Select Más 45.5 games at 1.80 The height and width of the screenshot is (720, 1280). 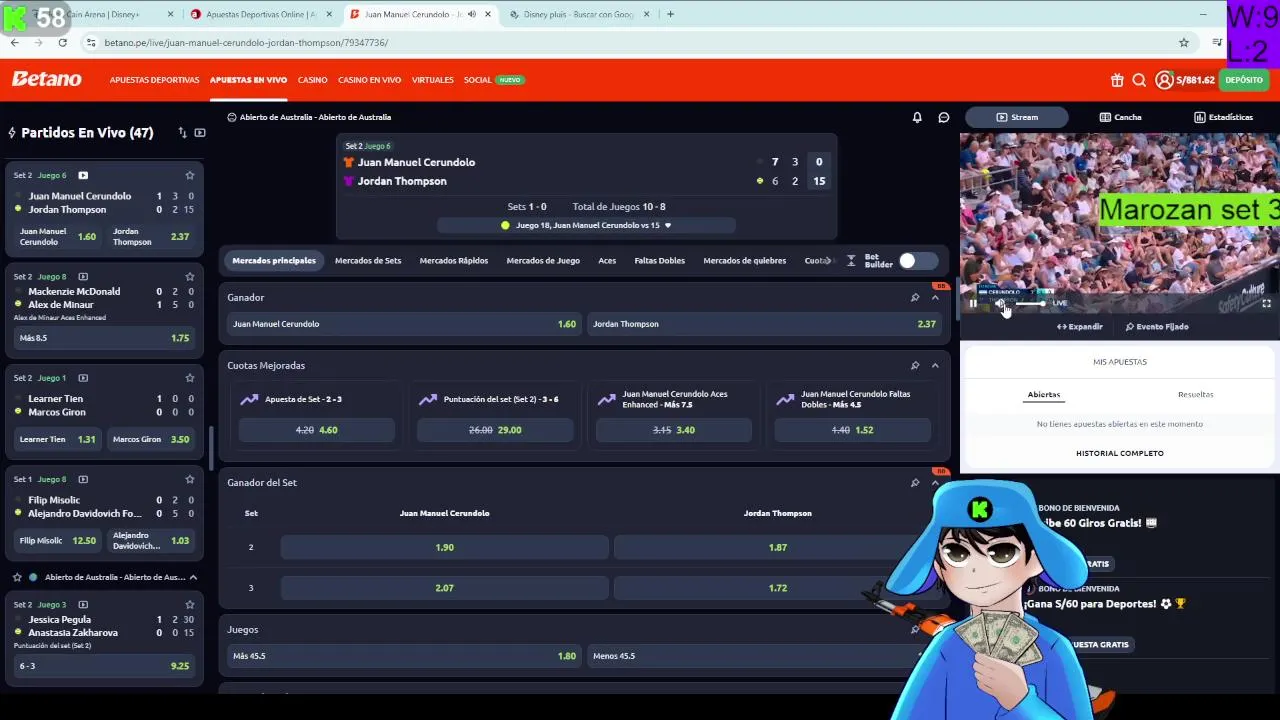[404, 656]
